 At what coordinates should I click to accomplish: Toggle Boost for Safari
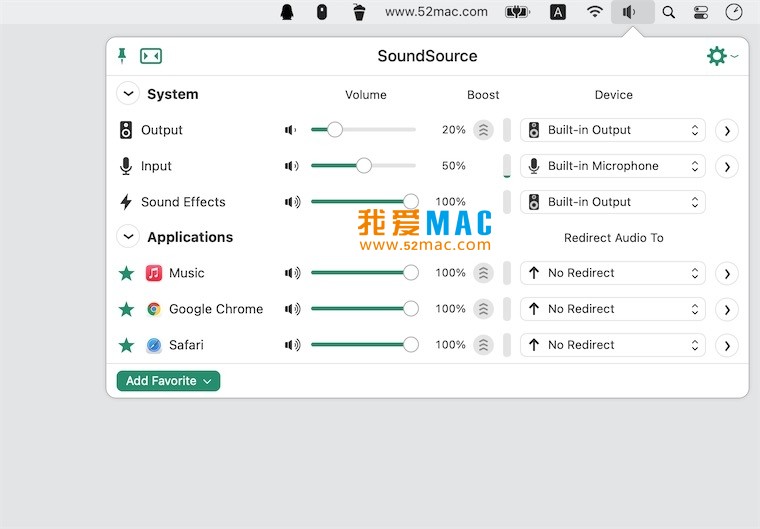tap(483, 345)
